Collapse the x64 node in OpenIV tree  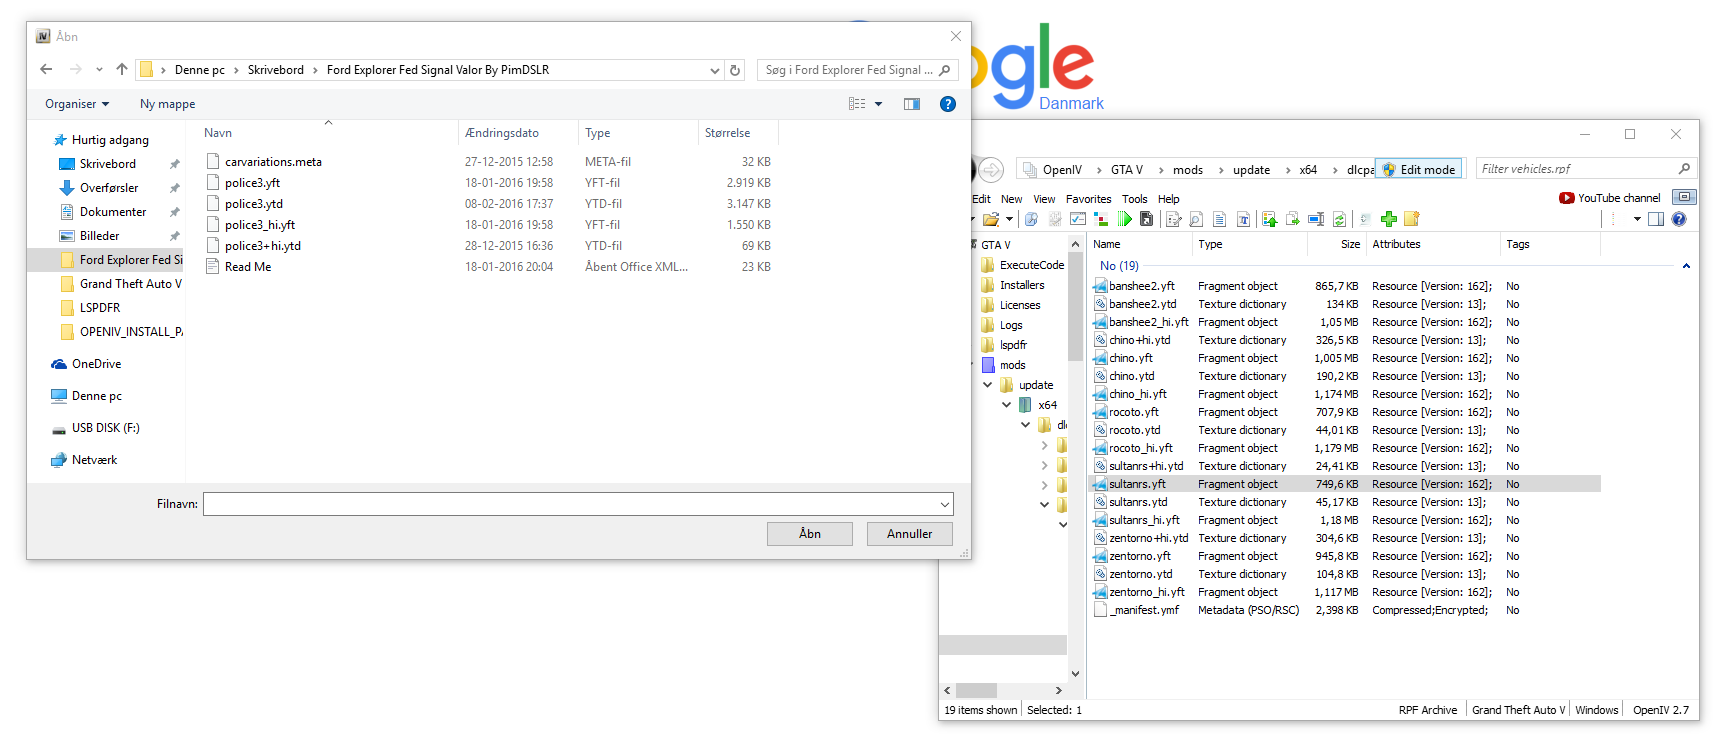1007,405
